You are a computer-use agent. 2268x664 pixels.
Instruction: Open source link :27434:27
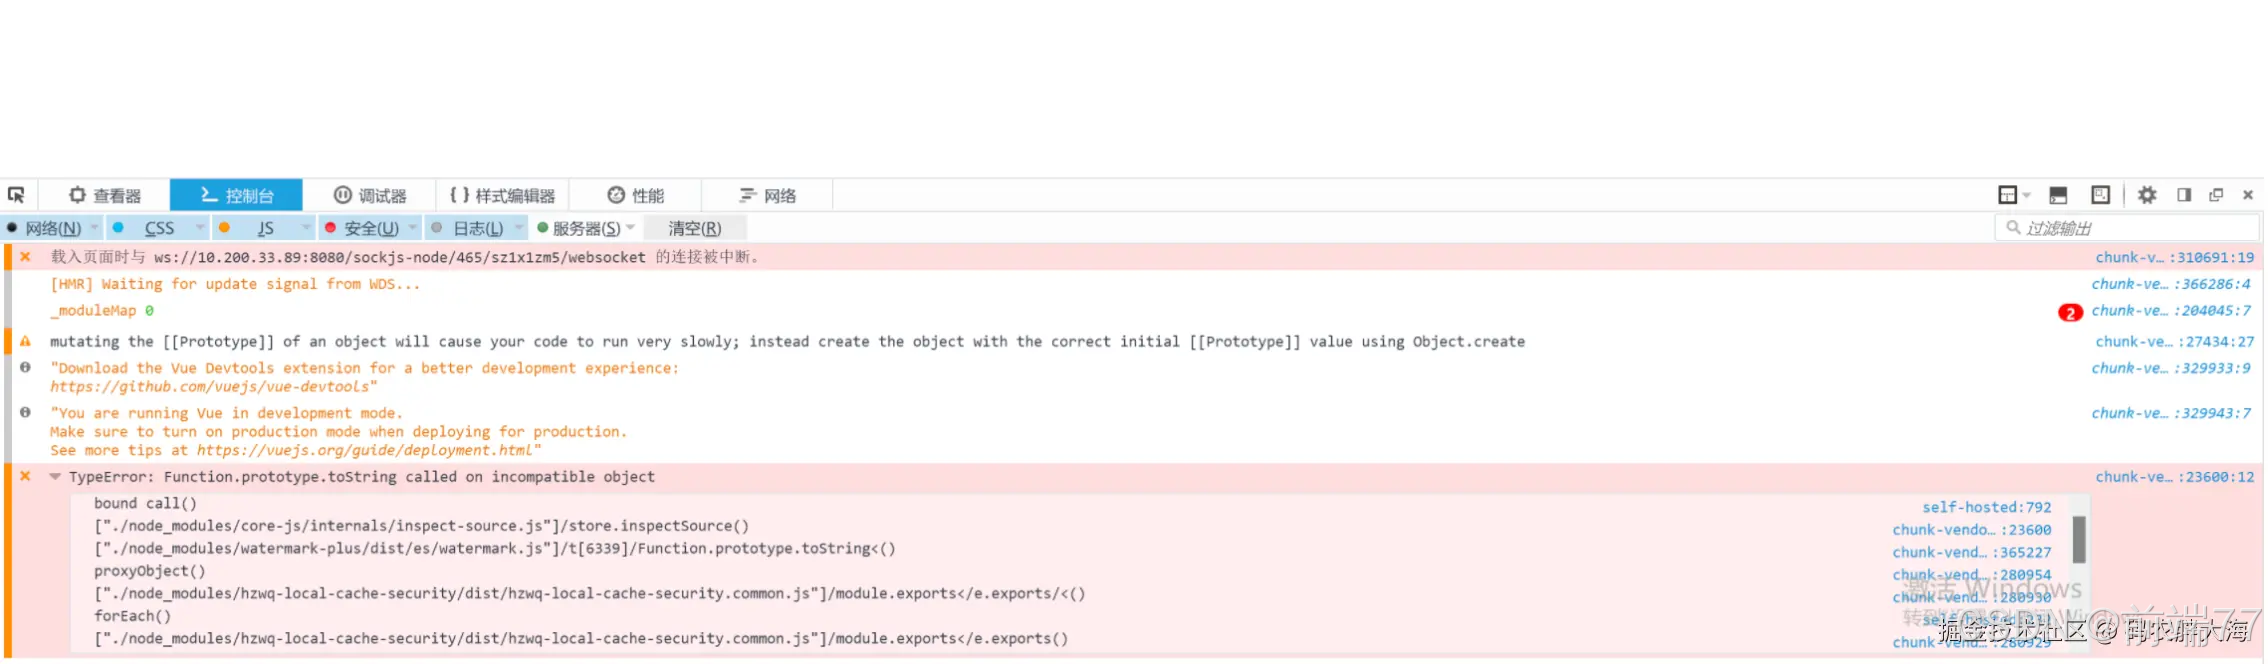coord(2175,342)
